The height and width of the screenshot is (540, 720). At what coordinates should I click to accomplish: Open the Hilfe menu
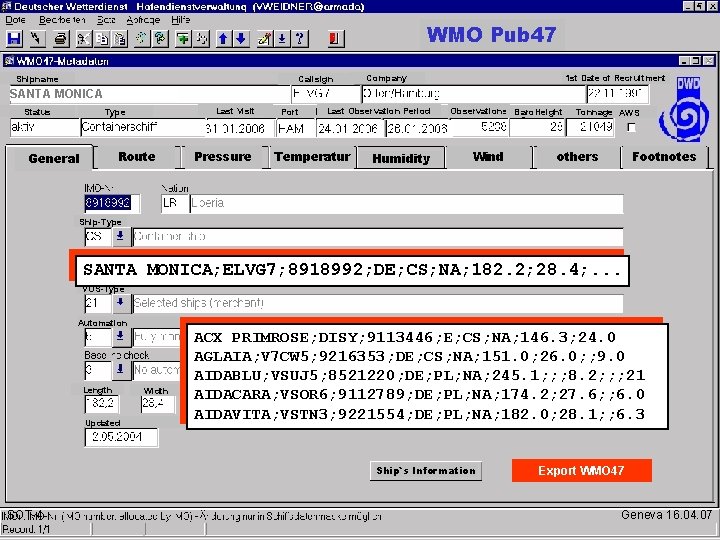[180, 20]
